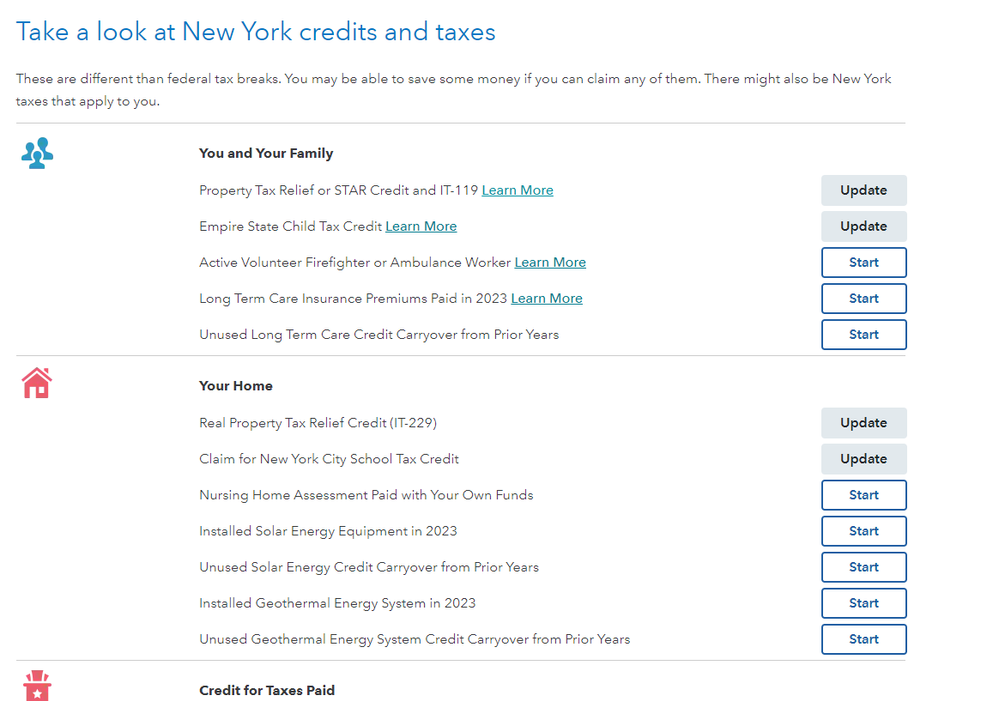Update Claim for New York City School Tax Credit

coord(863,459)
